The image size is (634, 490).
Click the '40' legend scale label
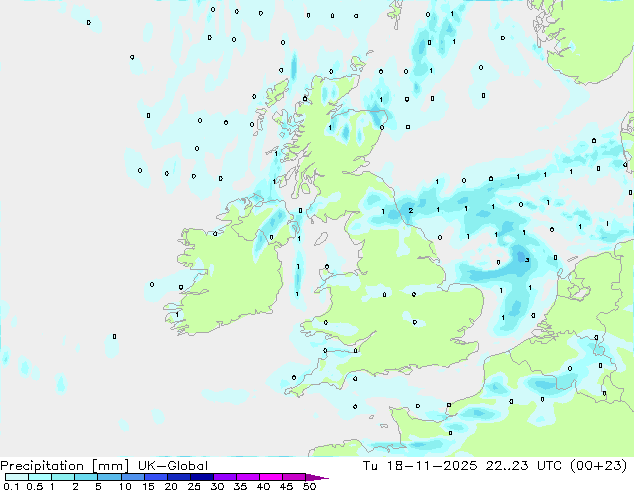(x=263, y=486)
